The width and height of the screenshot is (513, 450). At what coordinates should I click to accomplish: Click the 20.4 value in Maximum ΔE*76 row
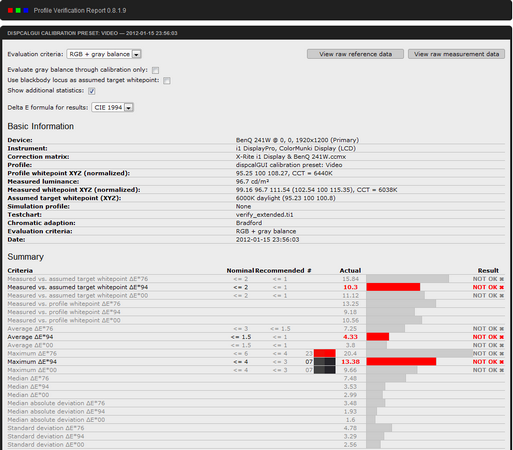click(x=350, y=353)
